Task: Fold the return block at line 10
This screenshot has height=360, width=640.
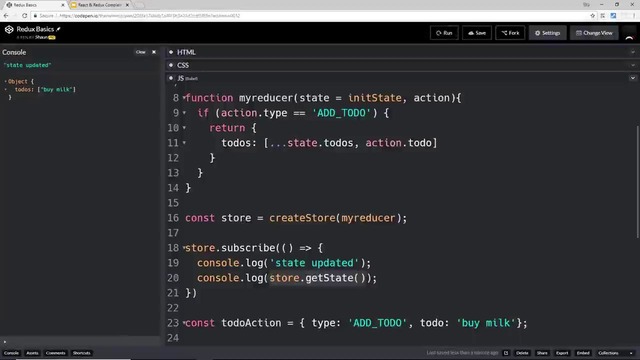Action: [184, 128]
